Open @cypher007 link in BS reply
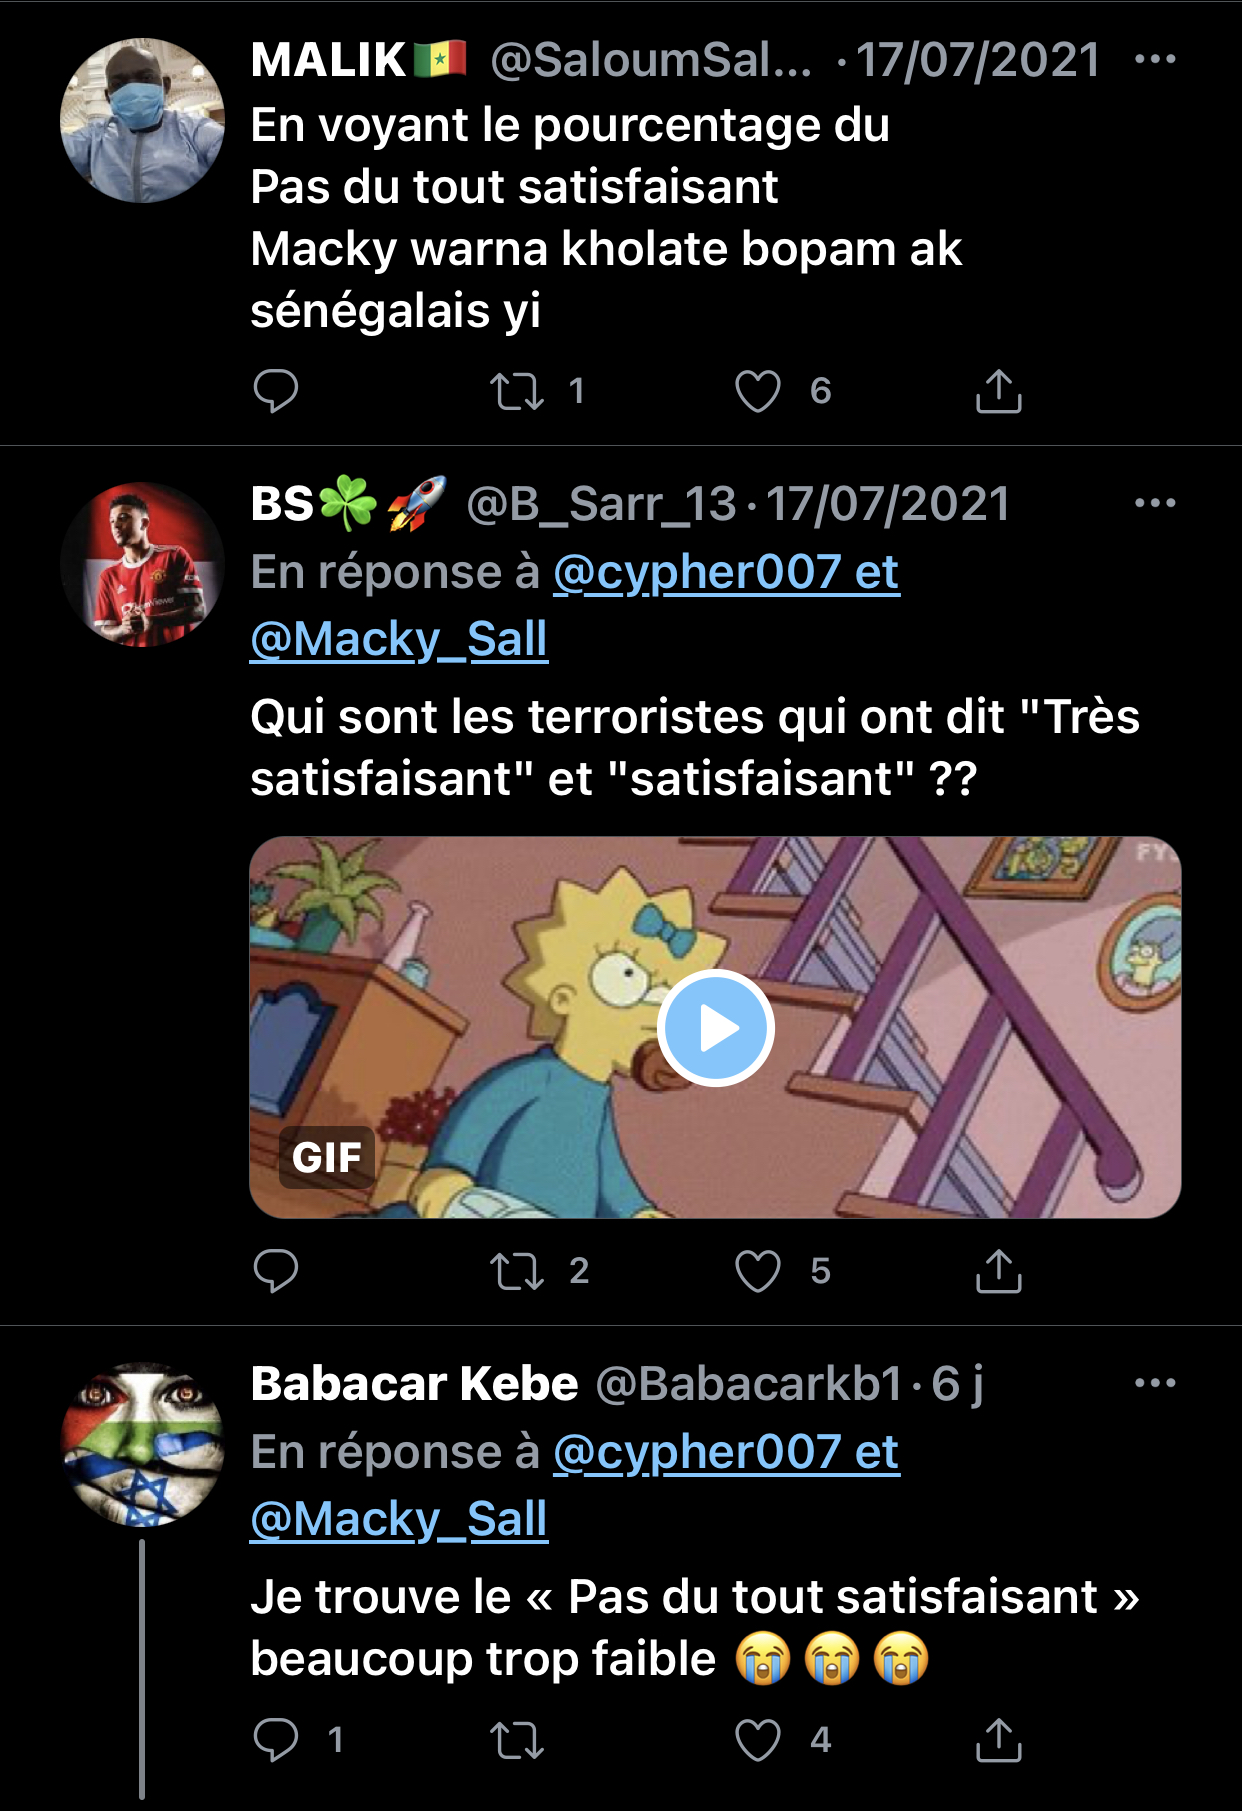1242x1811 pixels. (697, 572)
